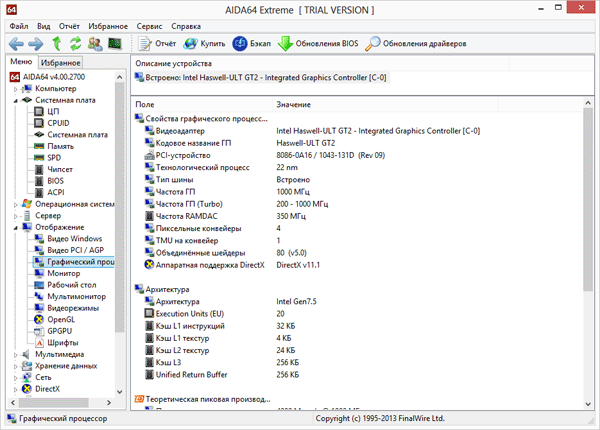
Task: Select the Чипсет tree item
Action: pyautogui.click(x=54, y=169)
